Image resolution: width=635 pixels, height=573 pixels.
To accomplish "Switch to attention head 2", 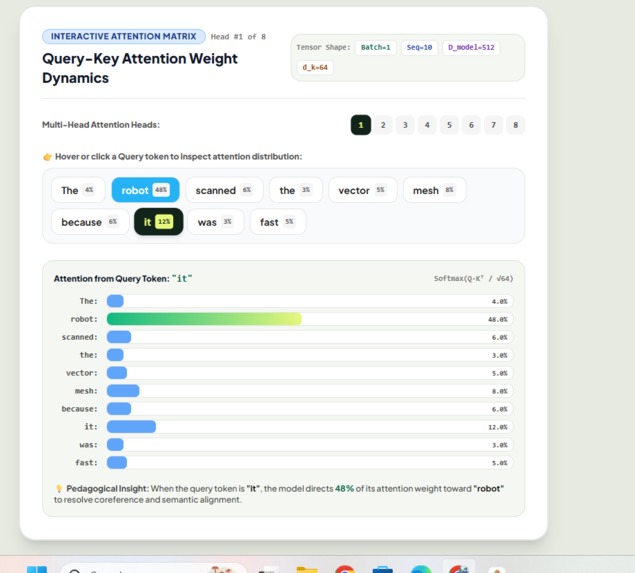I will [x=383, y=125].
